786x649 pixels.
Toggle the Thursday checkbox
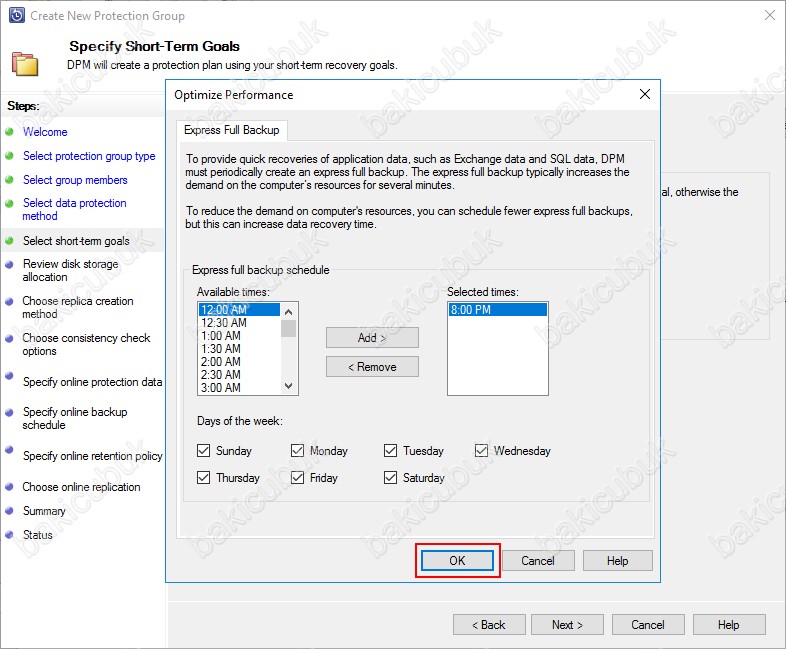coord(204,478)
